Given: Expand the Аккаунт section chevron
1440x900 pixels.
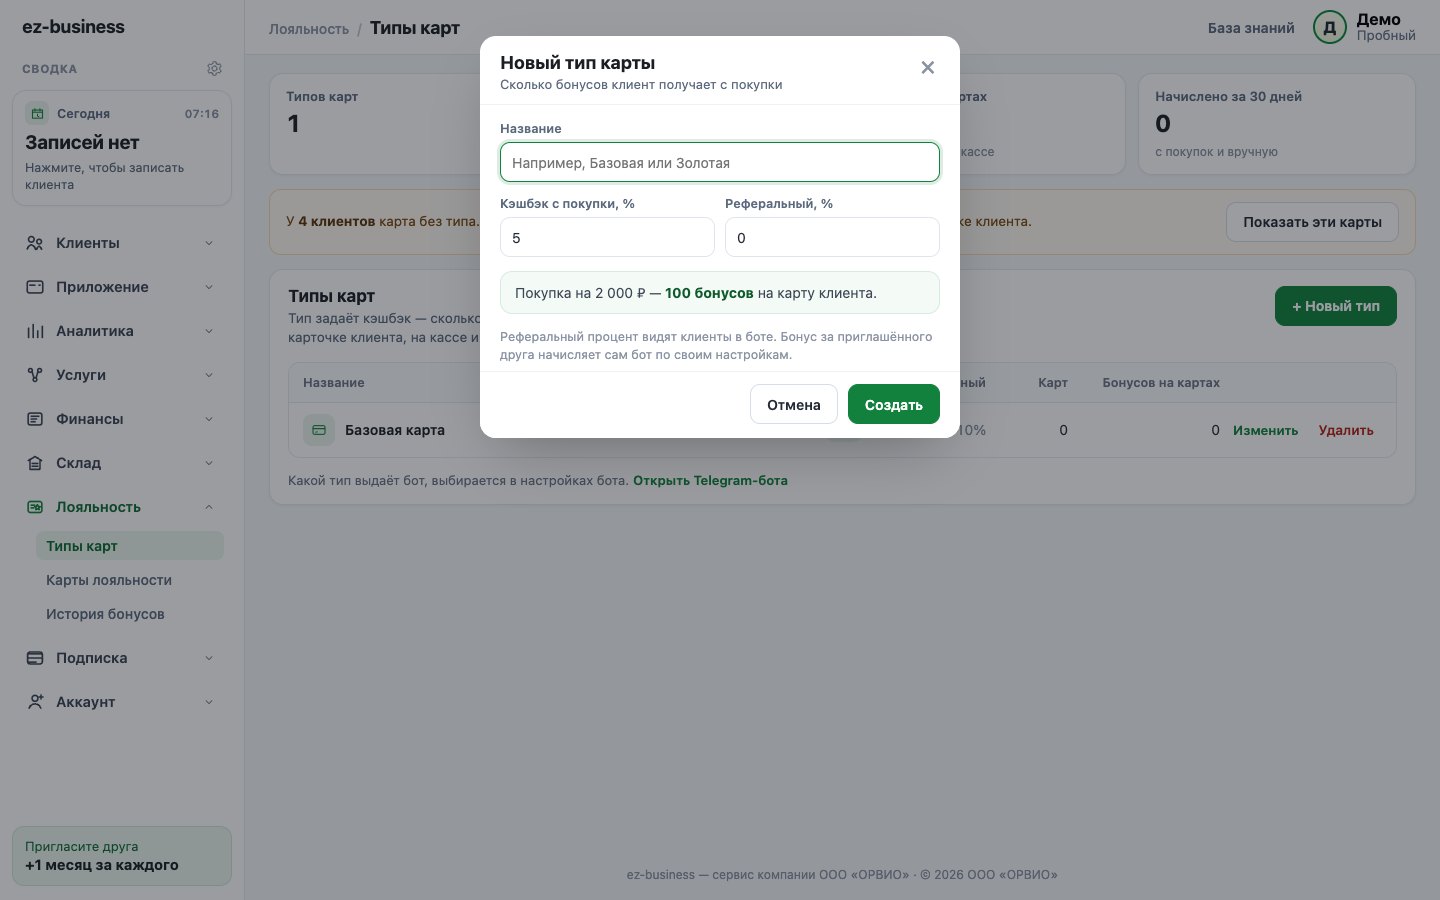Looking at the screenshot, I should (x=209, y=702).
